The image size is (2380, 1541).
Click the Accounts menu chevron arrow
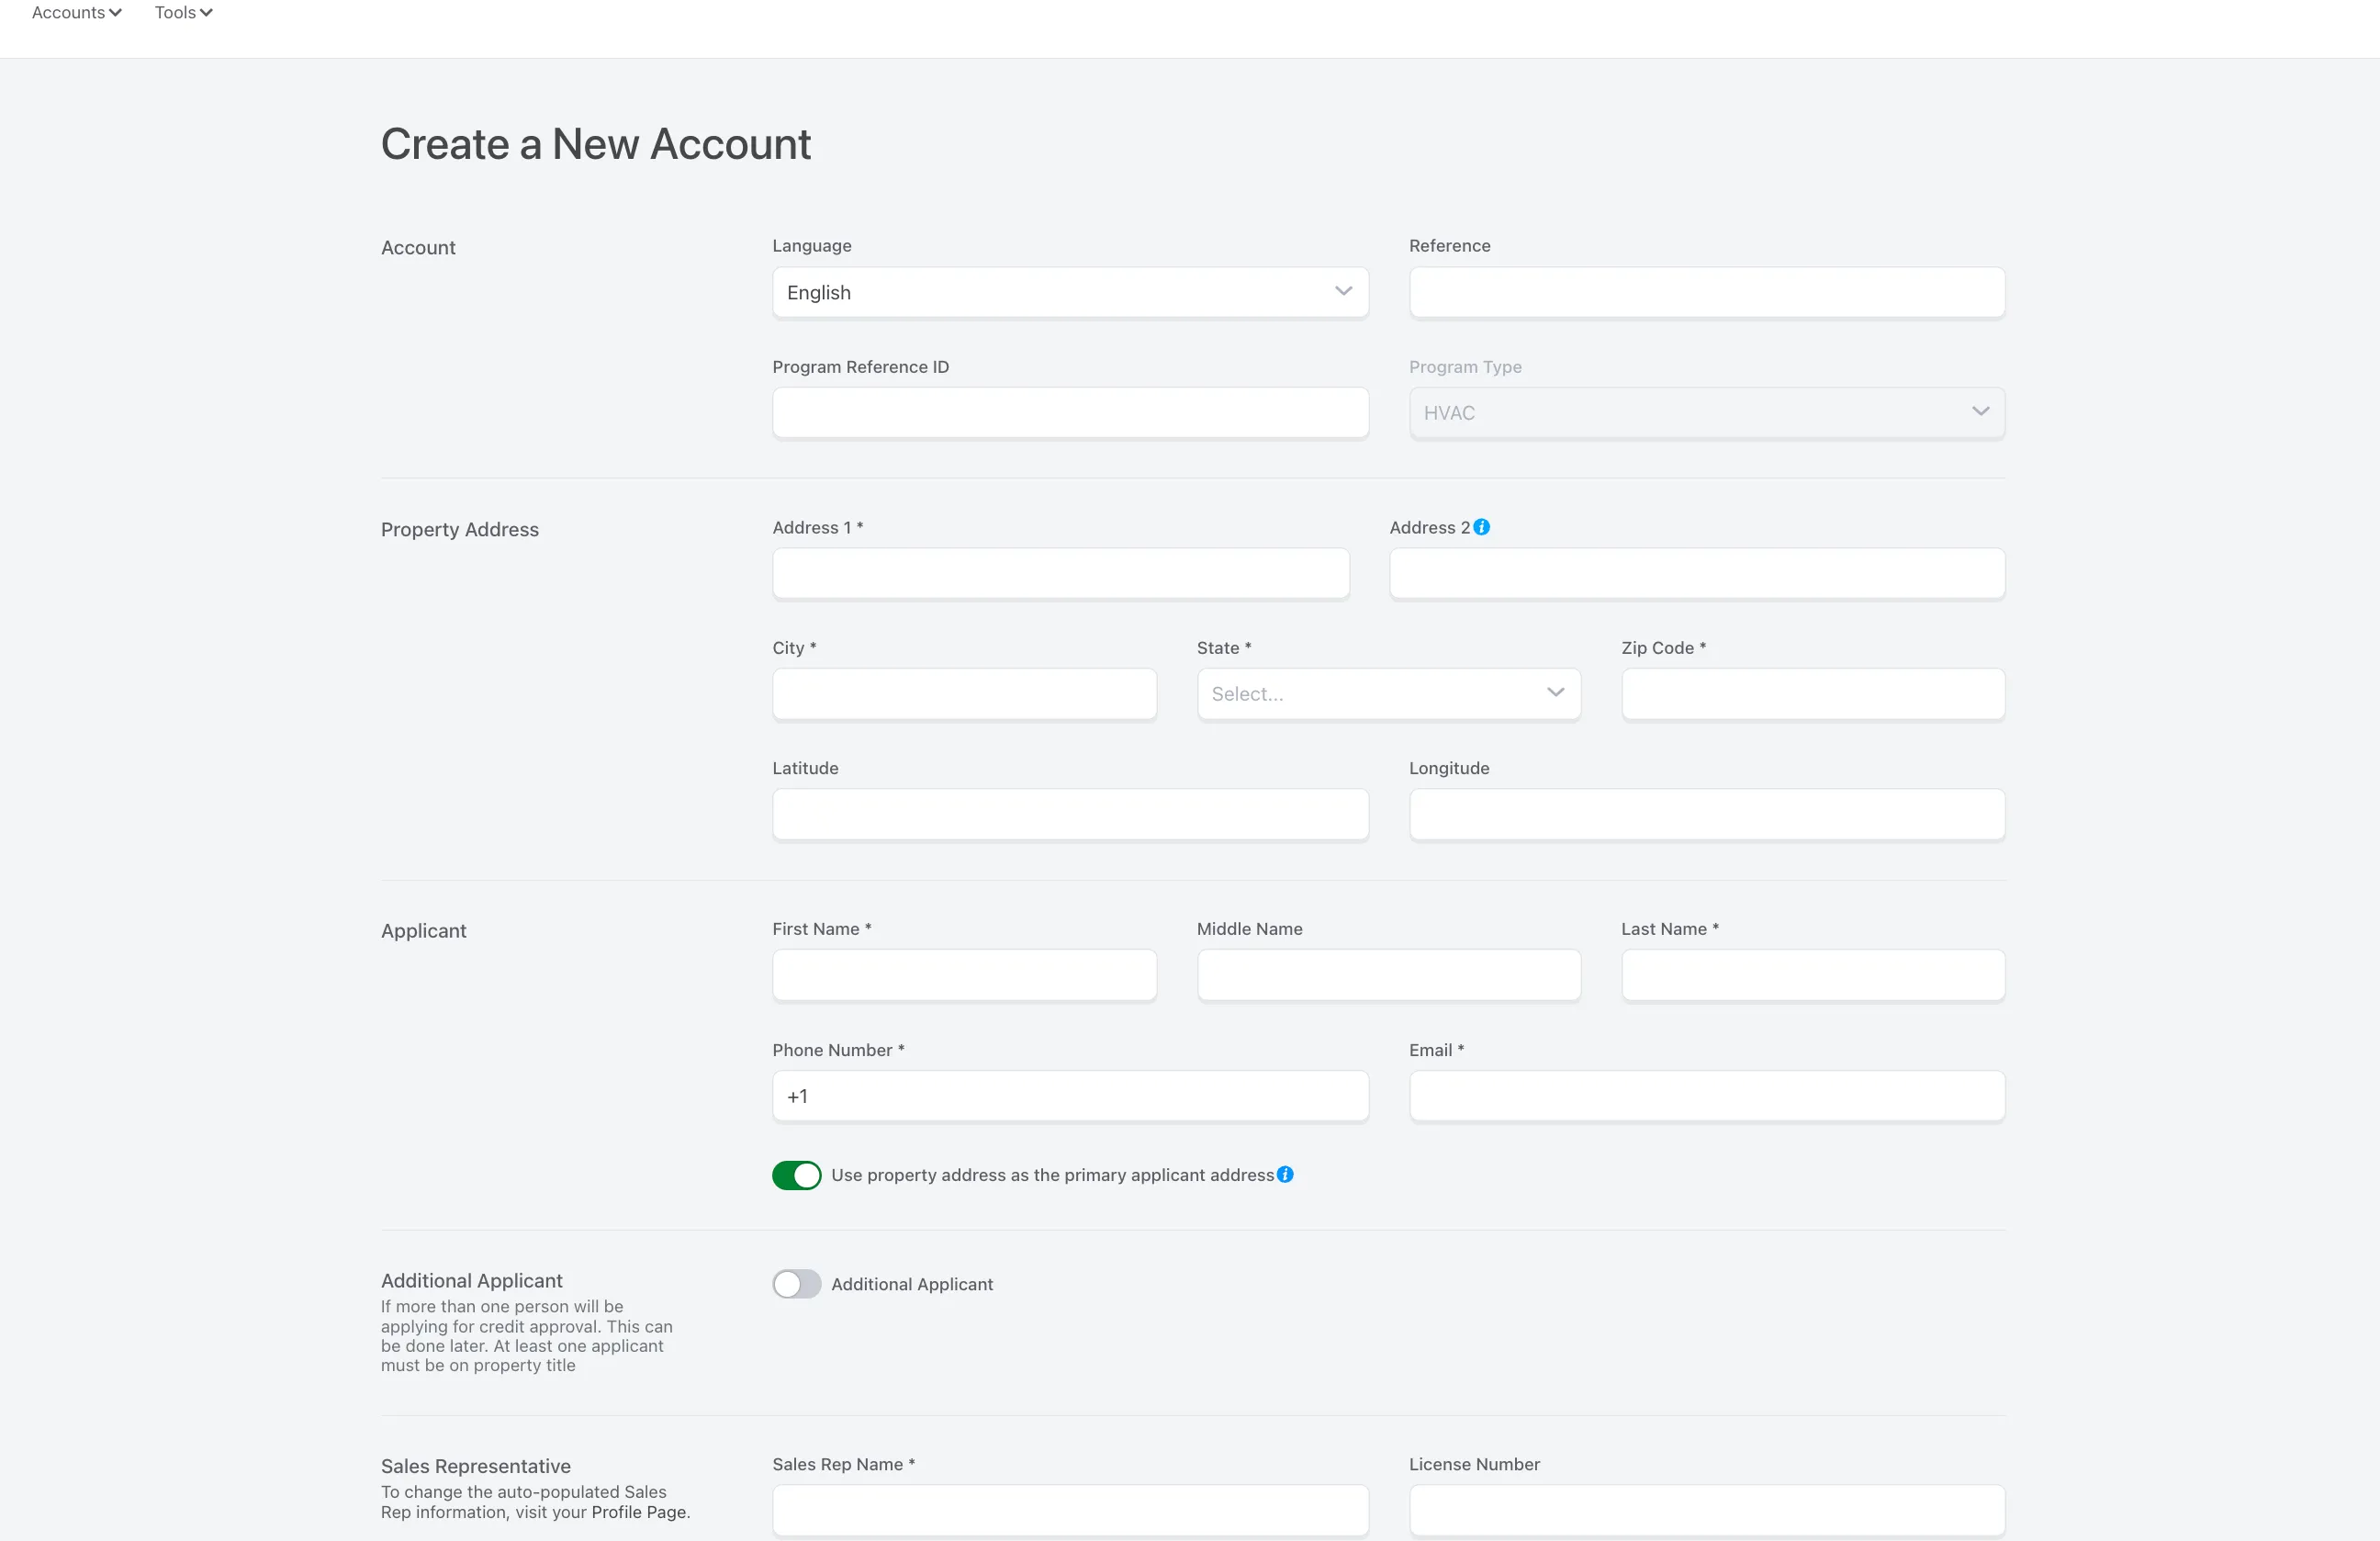pyautogui.click(x=115, y=13)
